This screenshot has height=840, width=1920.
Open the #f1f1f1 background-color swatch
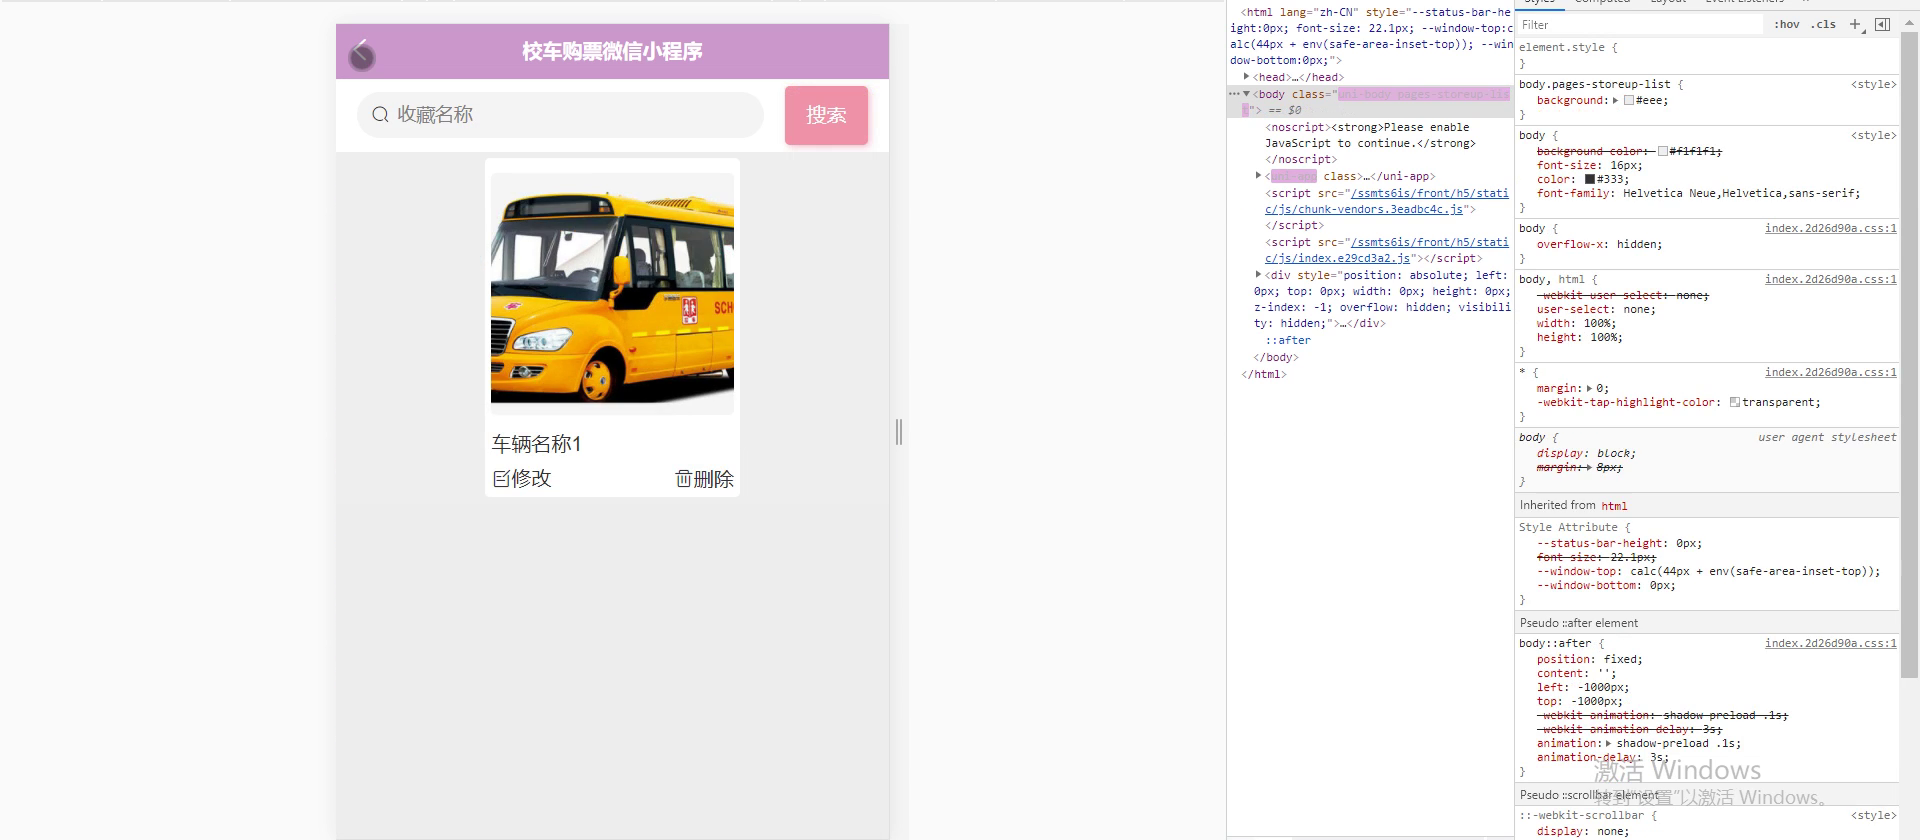point(1663,151)
